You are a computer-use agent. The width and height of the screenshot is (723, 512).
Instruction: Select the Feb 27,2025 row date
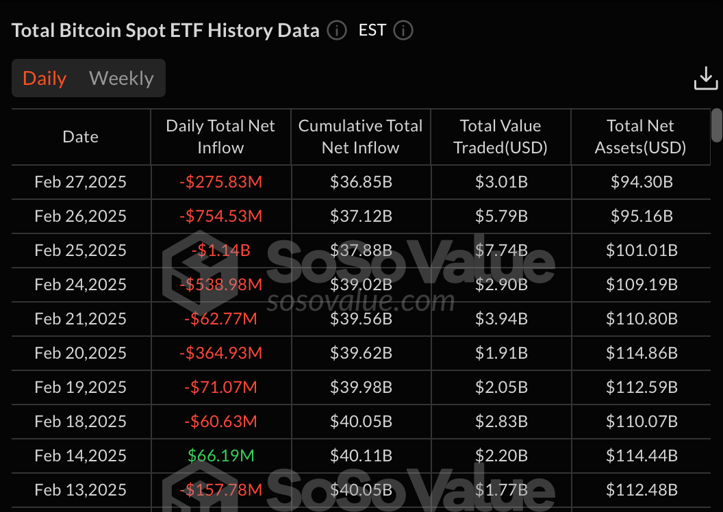(x=80, y=182)
